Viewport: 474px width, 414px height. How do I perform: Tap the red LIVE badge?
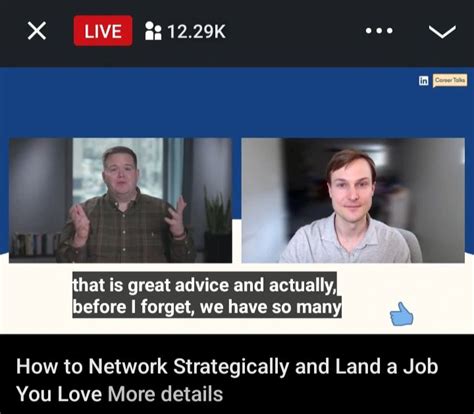[x=103, y=31]
